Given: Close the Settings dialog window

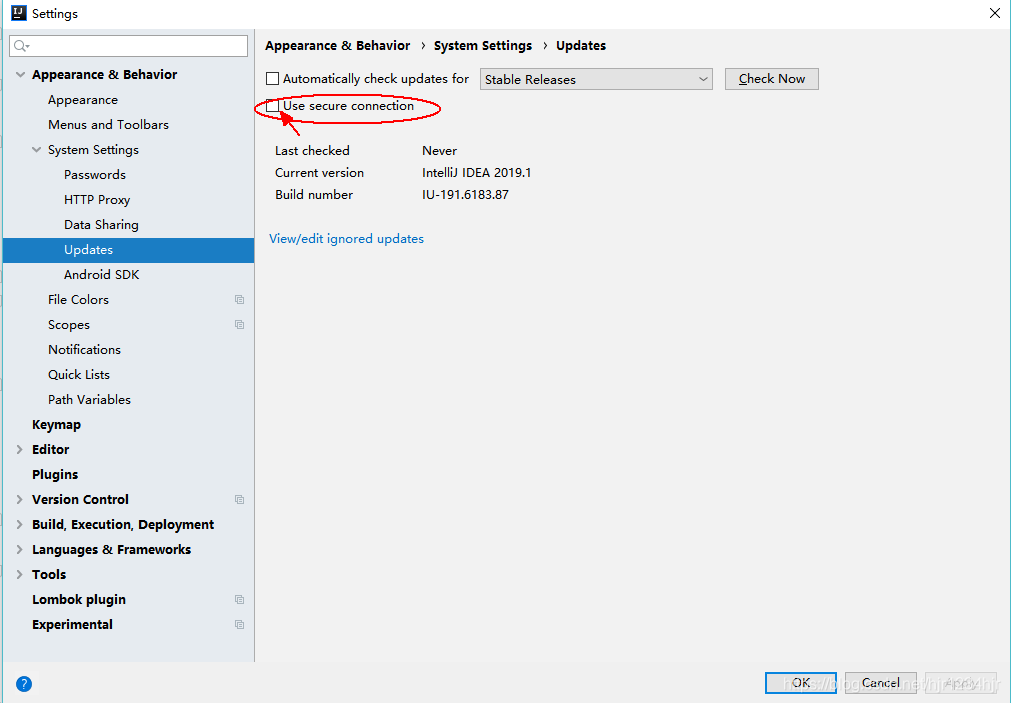Looking at the screenshot, I should [x=994, y=13].
